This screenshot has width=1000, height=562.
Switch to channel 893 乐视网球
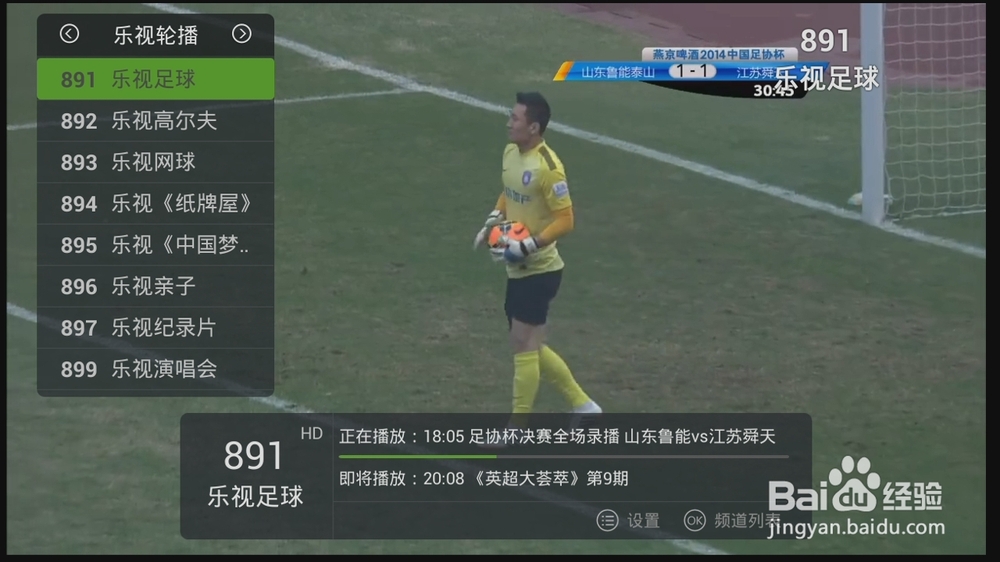[156, 162]
